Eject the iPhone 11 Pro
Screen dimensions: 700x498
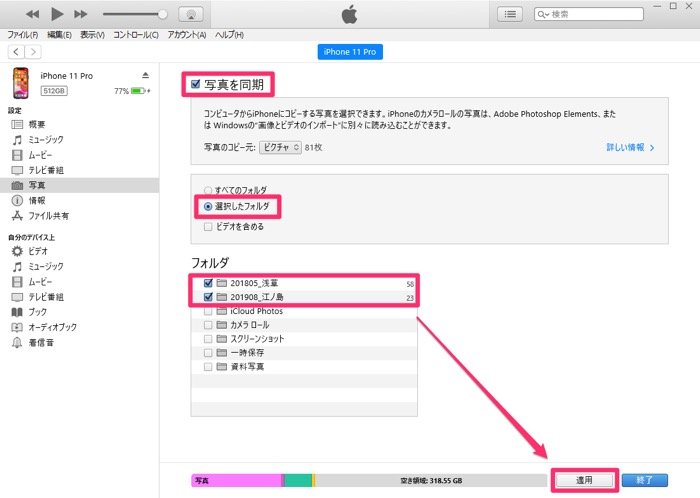tap(145, 75)
